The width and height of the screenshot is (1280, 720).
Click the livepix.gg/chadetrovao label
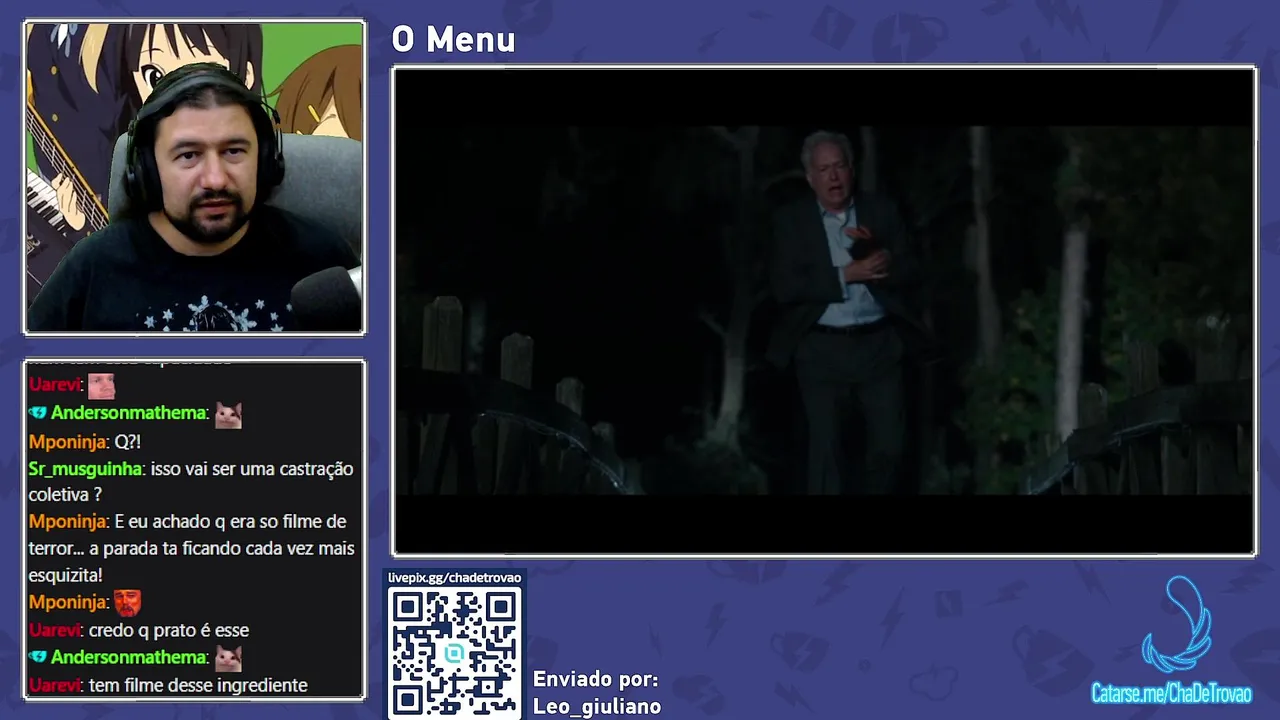pos(454,578)
